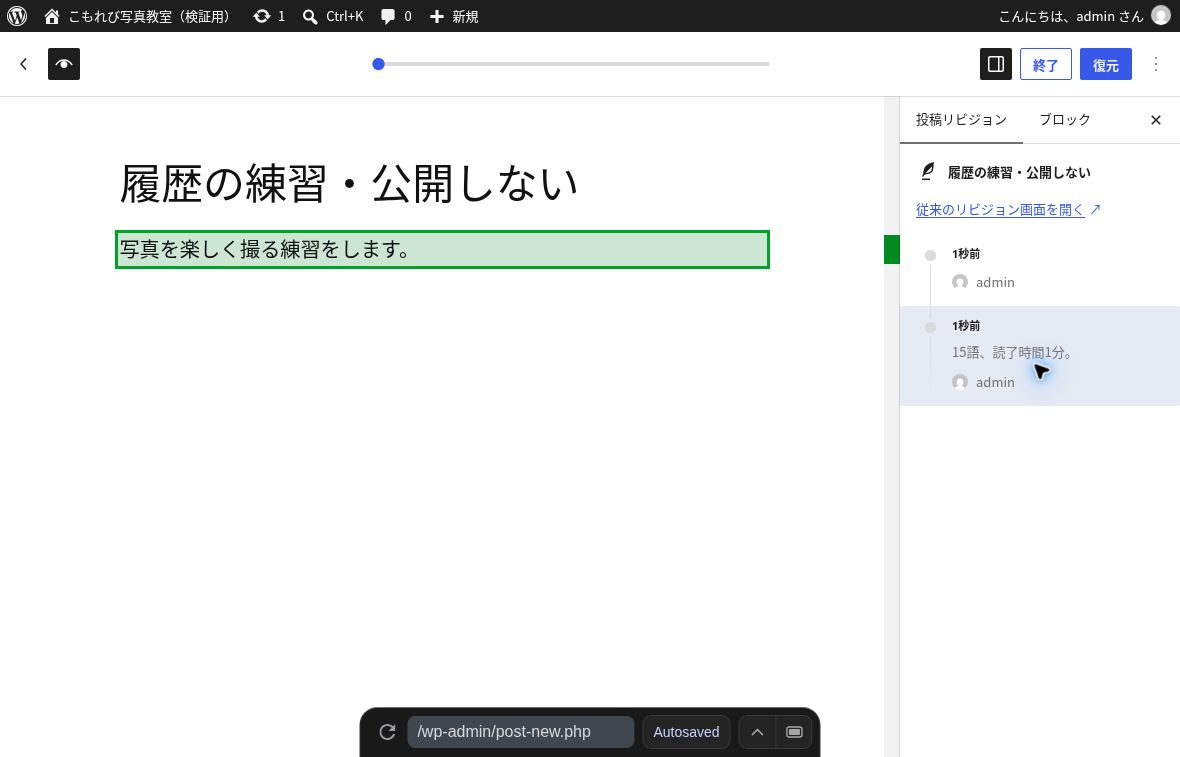The height and width of the screenshot is (757, 1180).
Task: Click the revision slider handle
Action: pos(379,64)
